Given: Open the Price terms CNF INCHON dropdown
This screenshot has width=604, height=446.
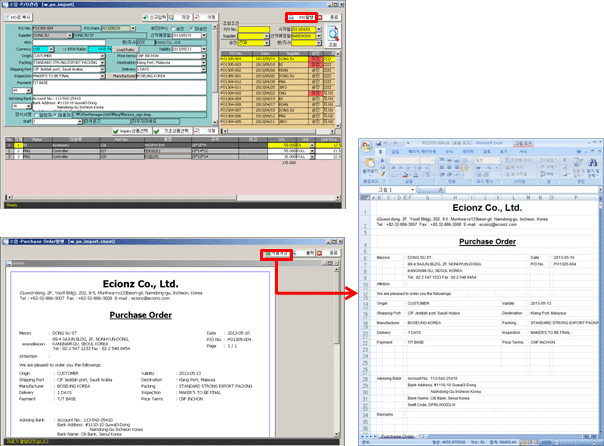Looking at the screenshot, I should click(204, 56).
